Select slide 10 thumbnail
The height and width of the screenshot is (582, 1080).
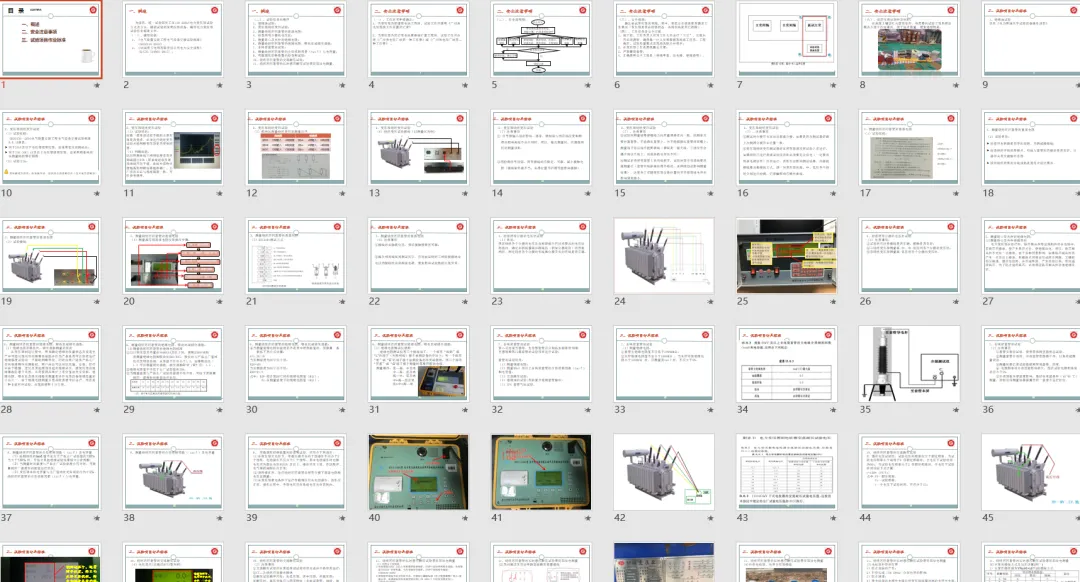[x=51, y=147]
